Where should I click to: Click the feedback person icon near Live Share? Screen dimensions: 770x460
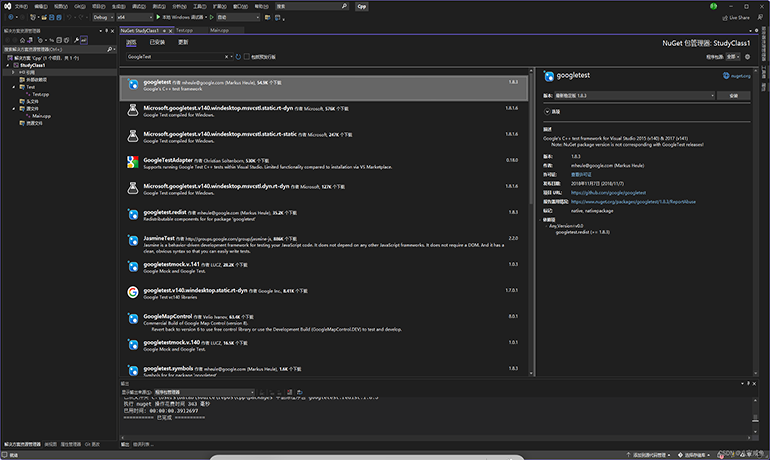tap(760, 17)
